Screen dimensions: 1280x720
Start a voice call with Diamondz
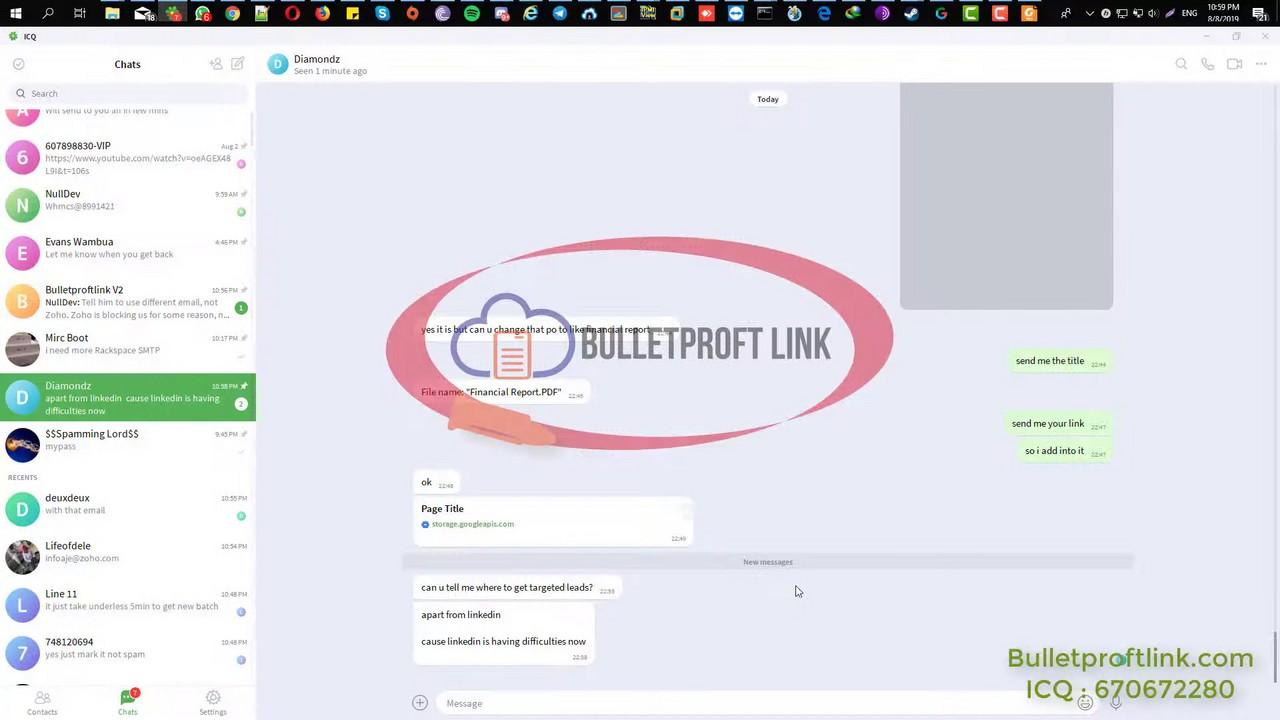(x=1208, y=64)
